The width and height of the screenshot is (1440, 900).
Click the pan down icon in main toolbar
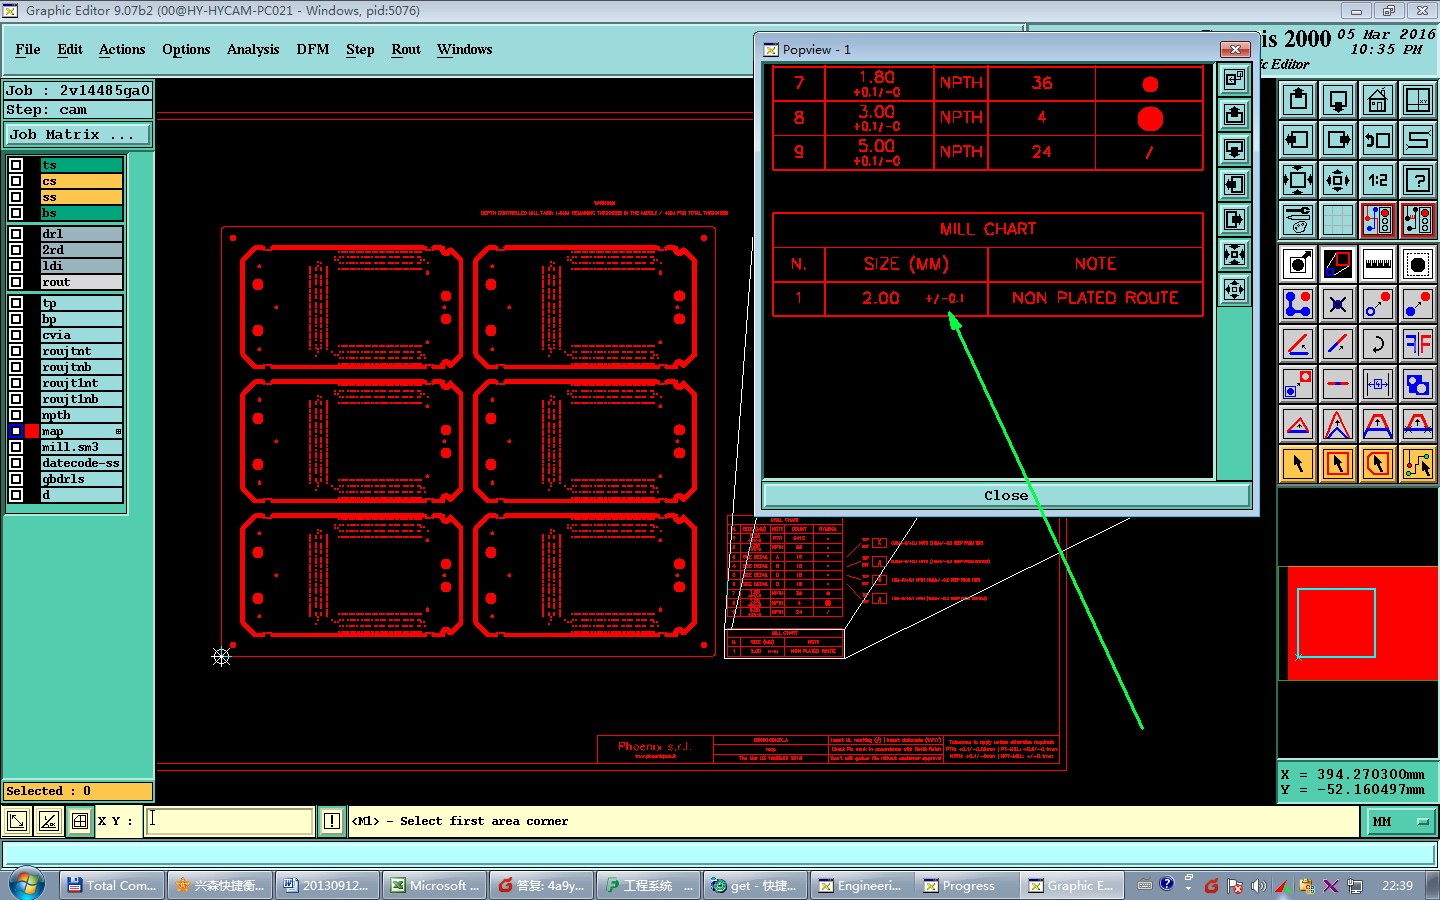(x=1338, y=100)
